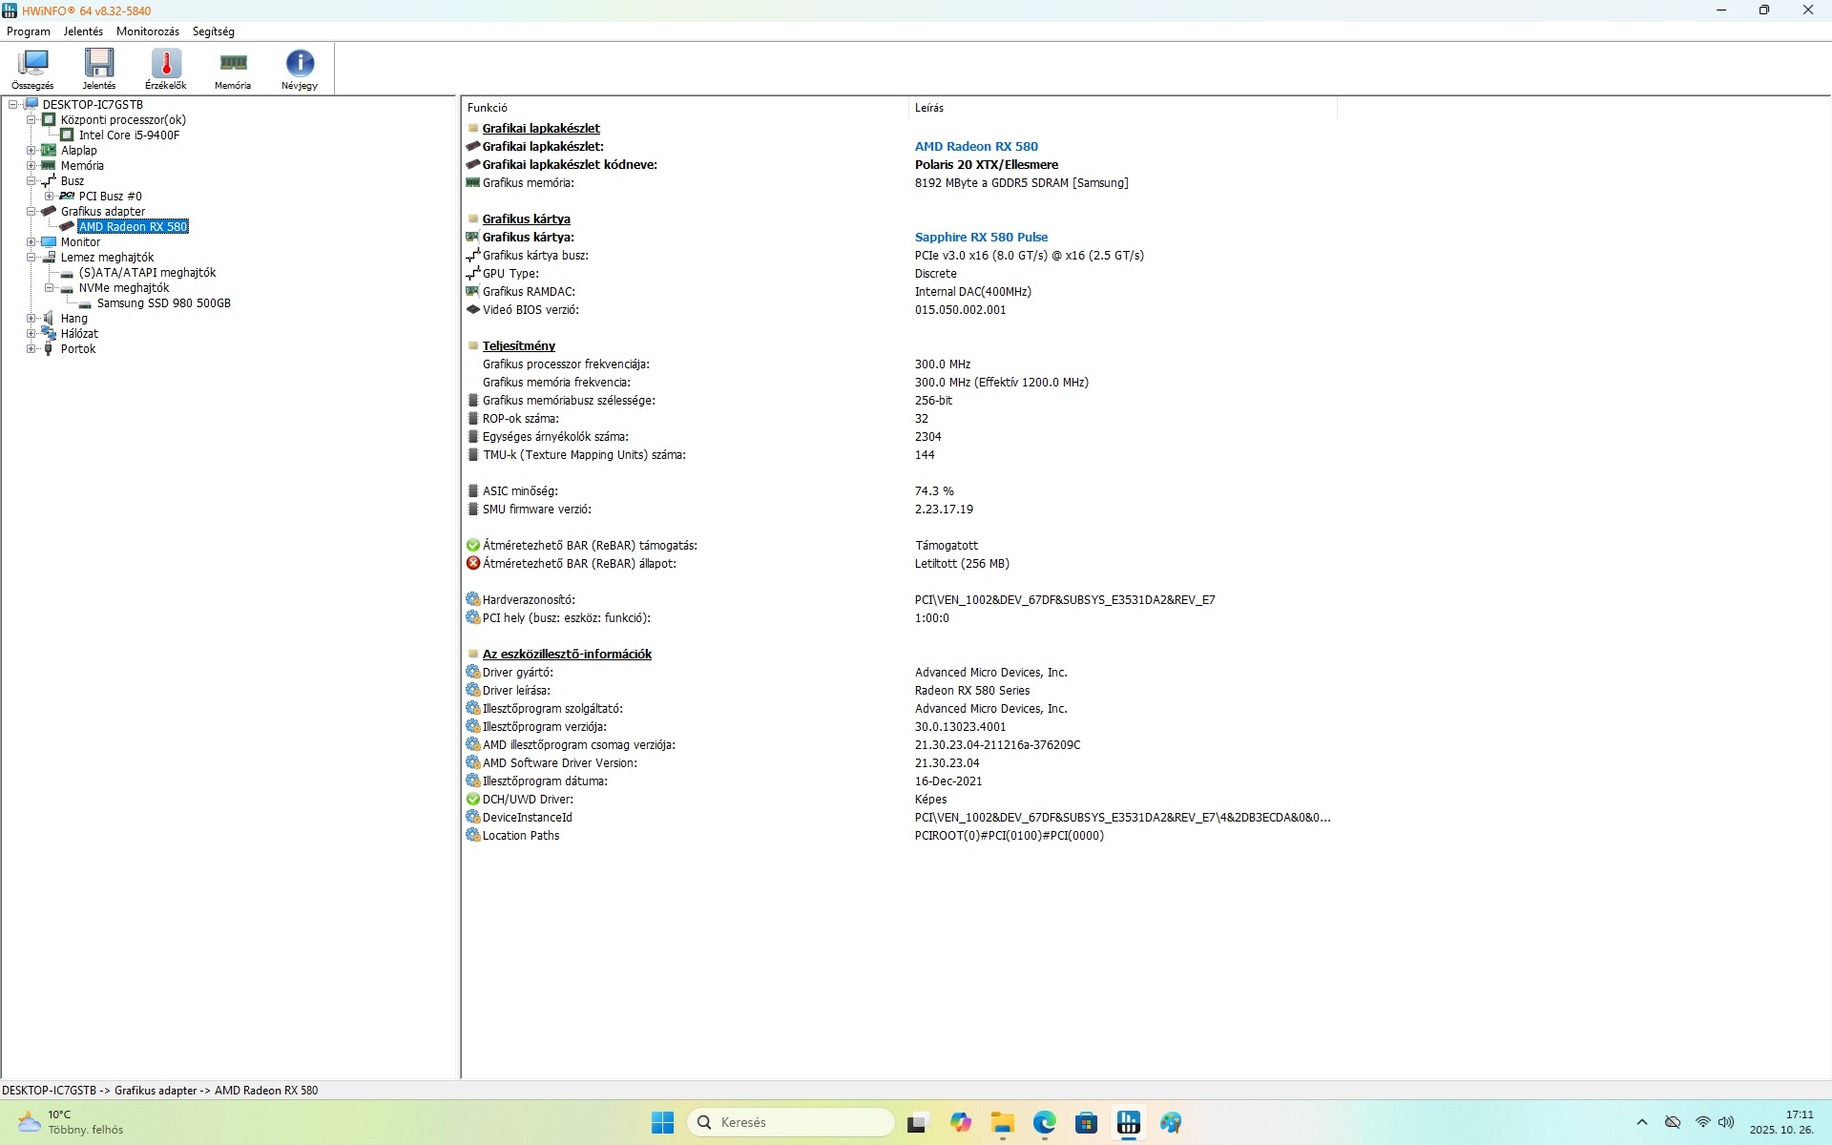
Task: Select the Grafikus memória row
Action: point(898,183)
